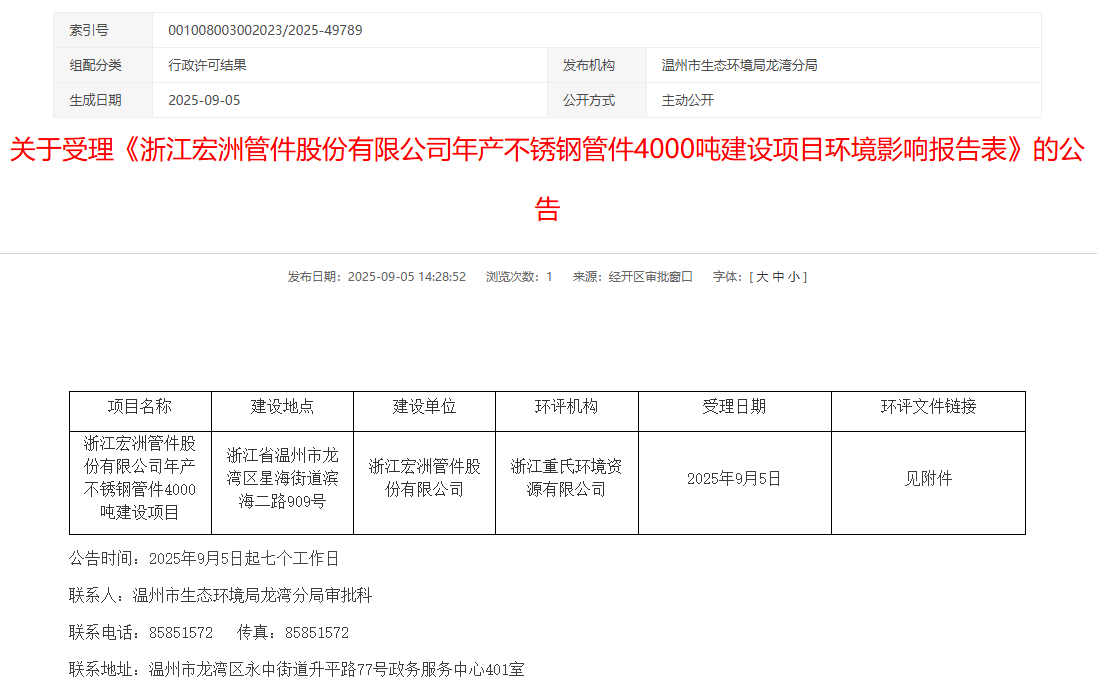This screenshot has height=691, width=1098.
Task: Set font size to 大 (large)
Action: (x=762, y=277)
